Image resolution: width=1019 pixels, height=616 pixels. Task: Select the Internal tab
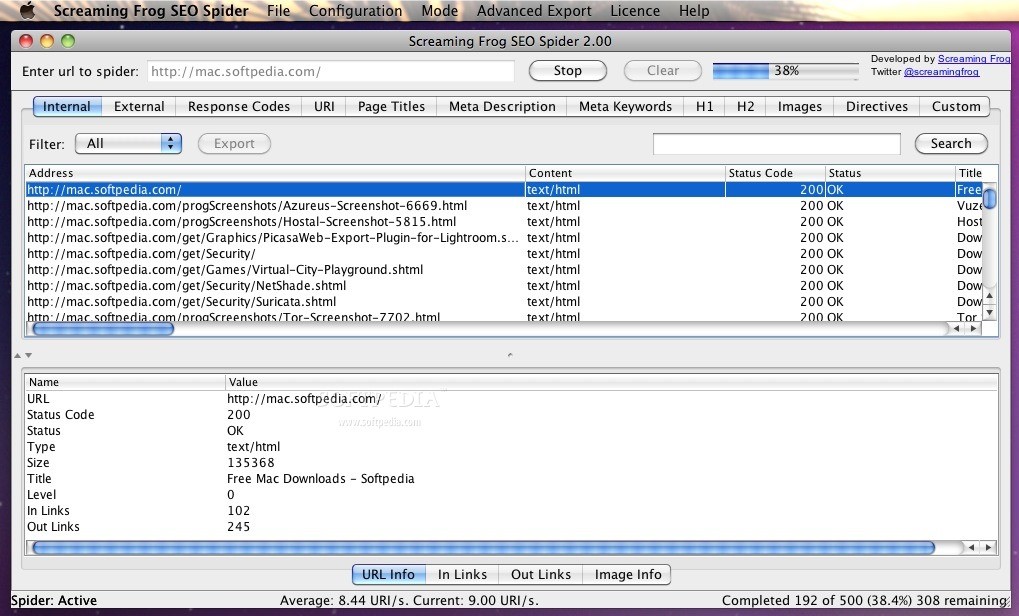click(66, 107)
